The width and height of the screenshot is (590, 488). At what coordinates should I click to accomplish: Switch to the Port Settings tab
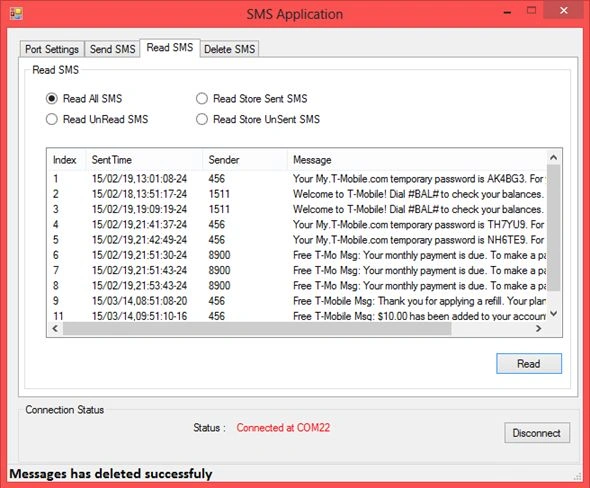pyautogui.click(x=52, y=49)
